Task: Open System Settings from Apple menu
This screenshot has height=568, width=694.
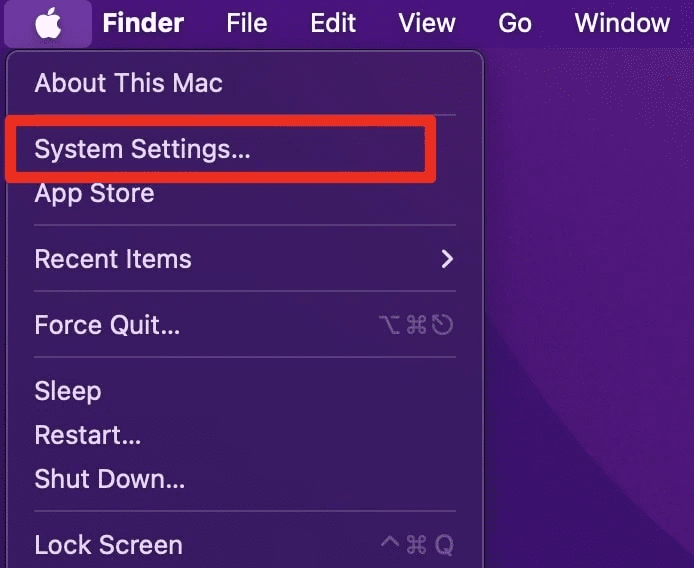Action: pos(142,150)
